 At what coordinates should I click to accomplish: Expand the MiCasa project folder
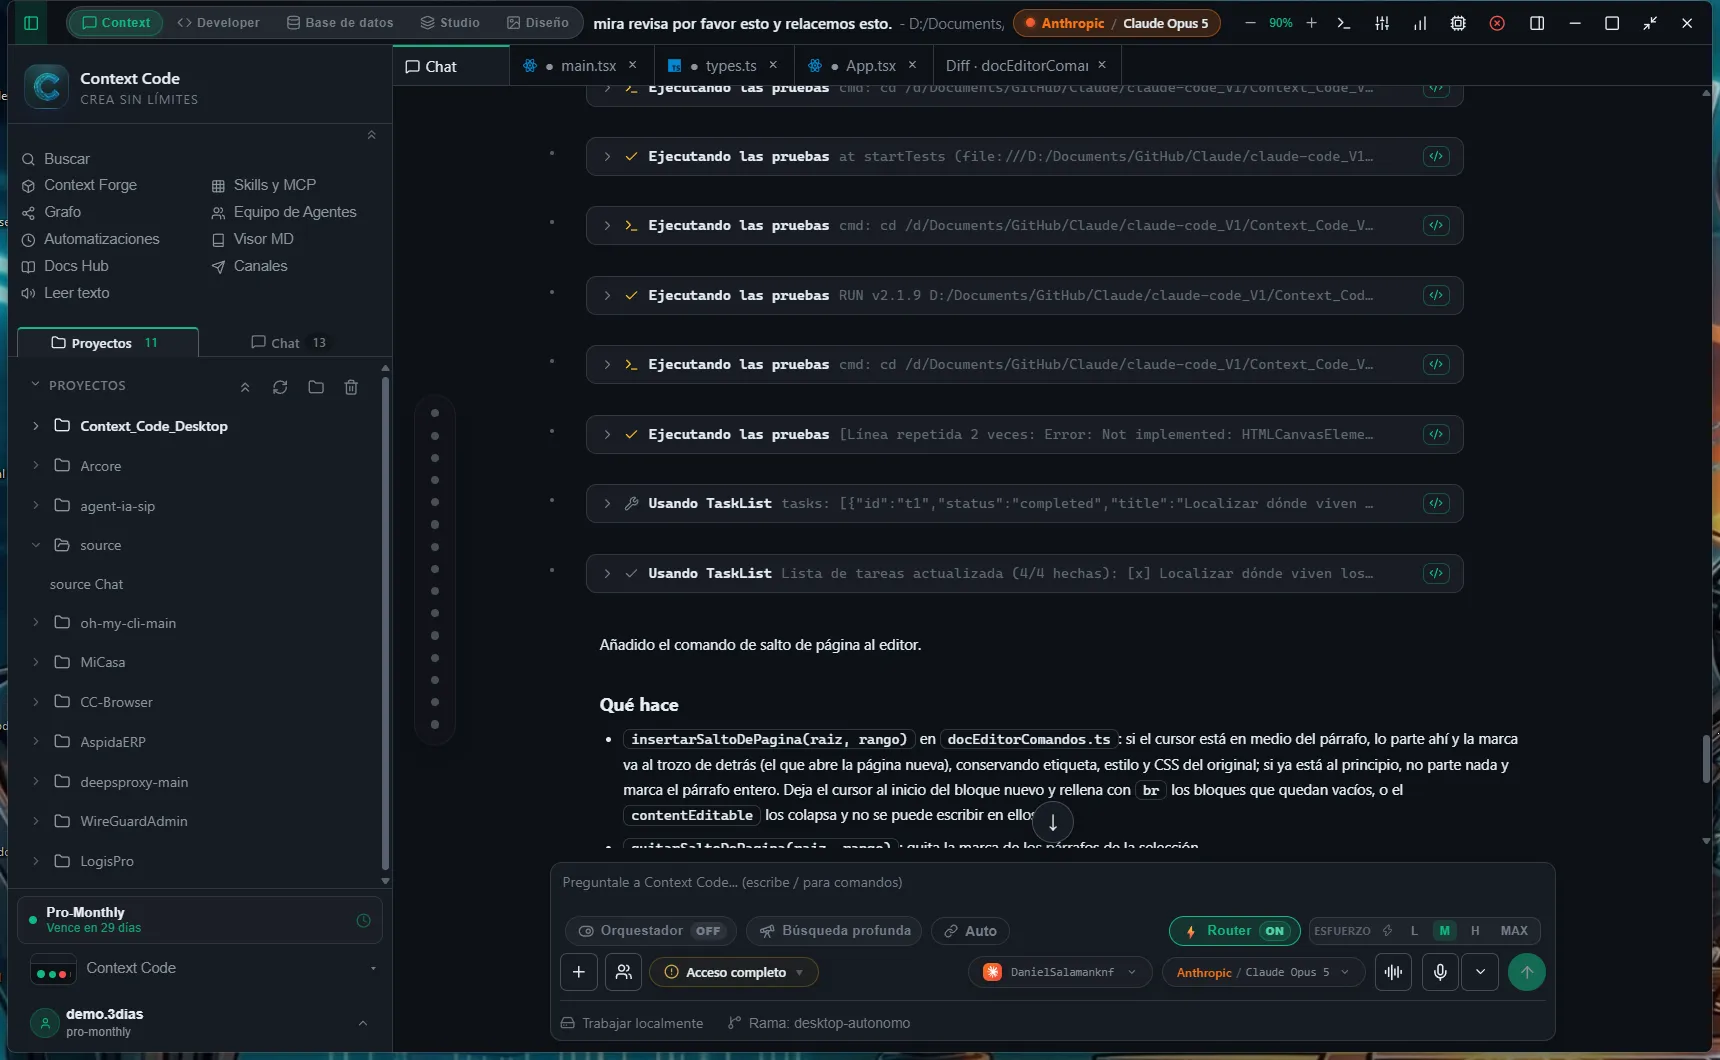pyautogui.click(x=36, y=662)
